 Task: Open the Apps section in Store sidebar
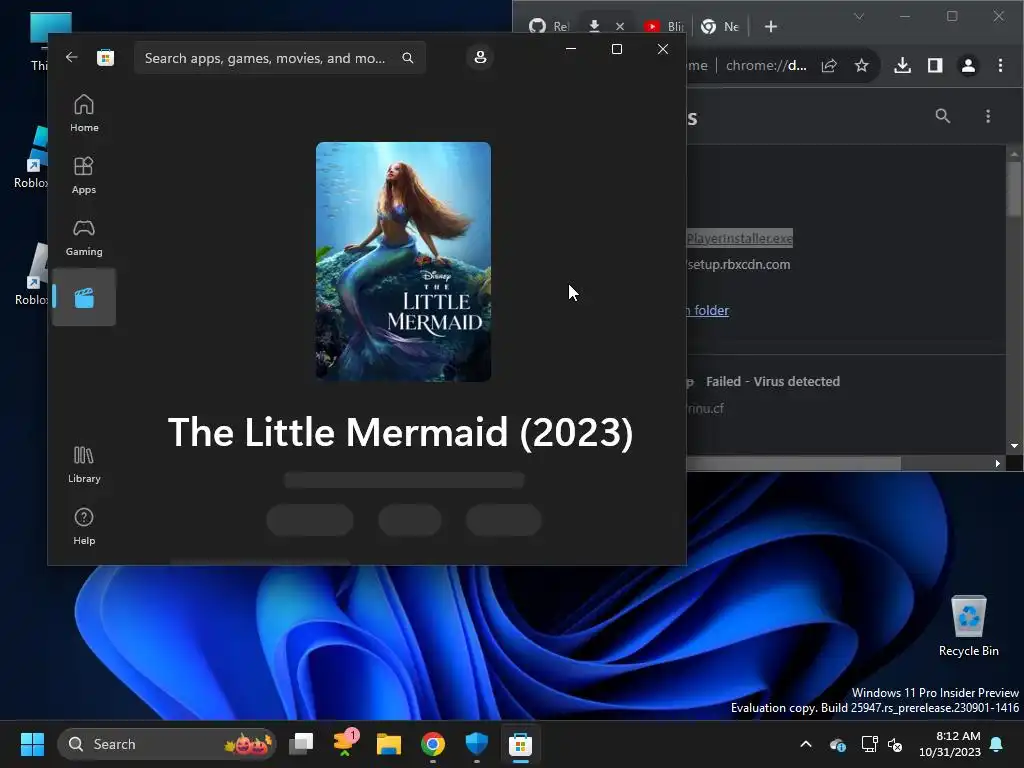[84, 175]
